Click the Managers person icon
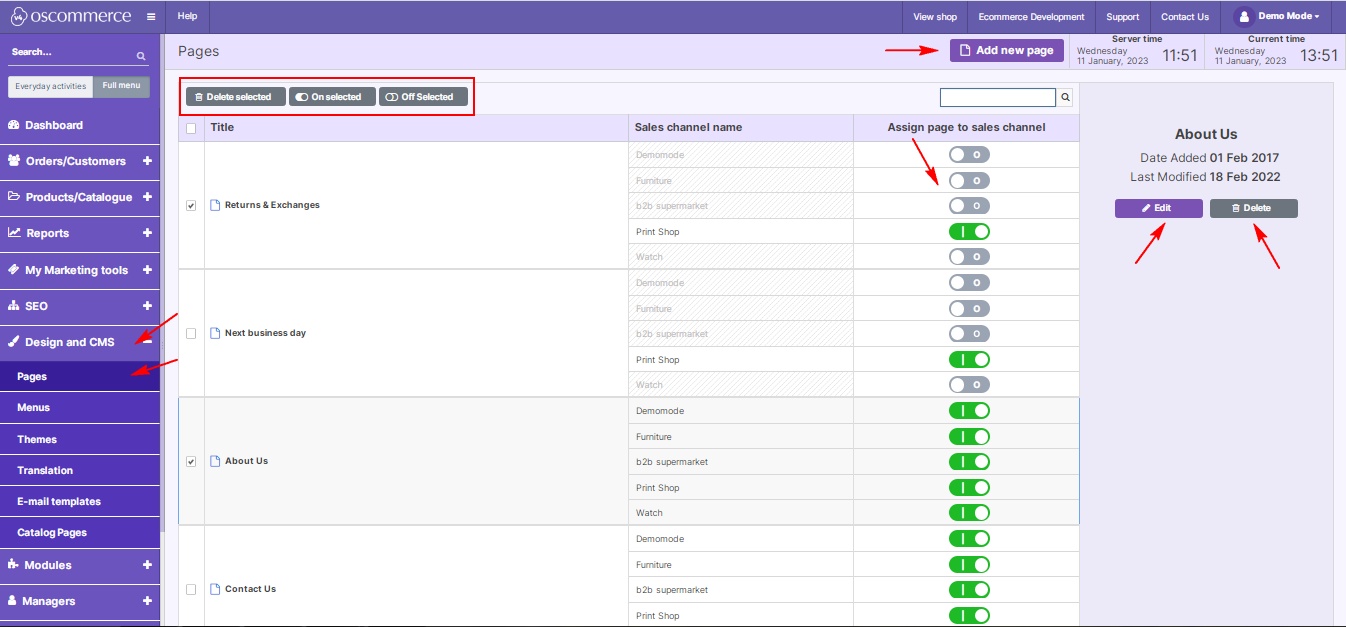1346x627 pixels. coord(13,601)
